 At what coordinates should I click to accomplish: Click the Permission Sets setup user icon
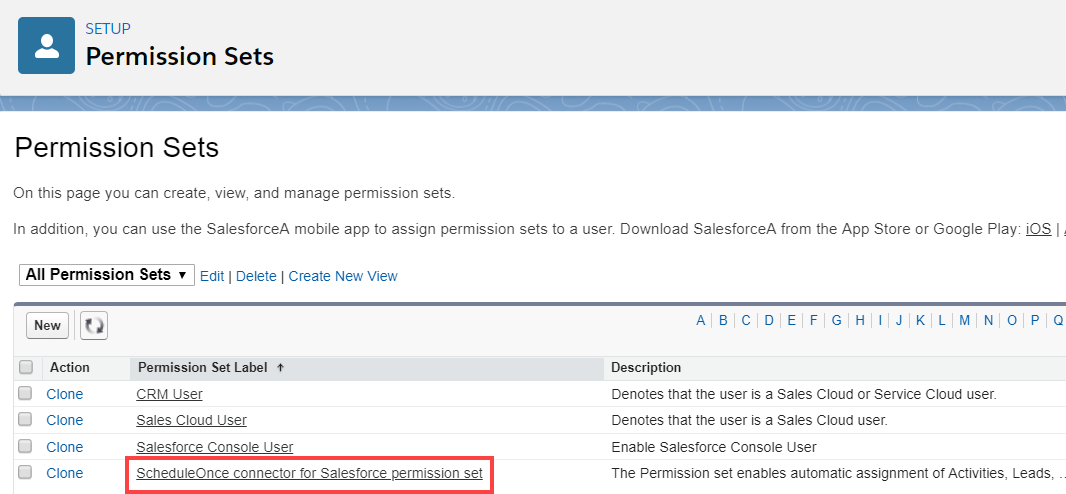click(x=46, y=45)
